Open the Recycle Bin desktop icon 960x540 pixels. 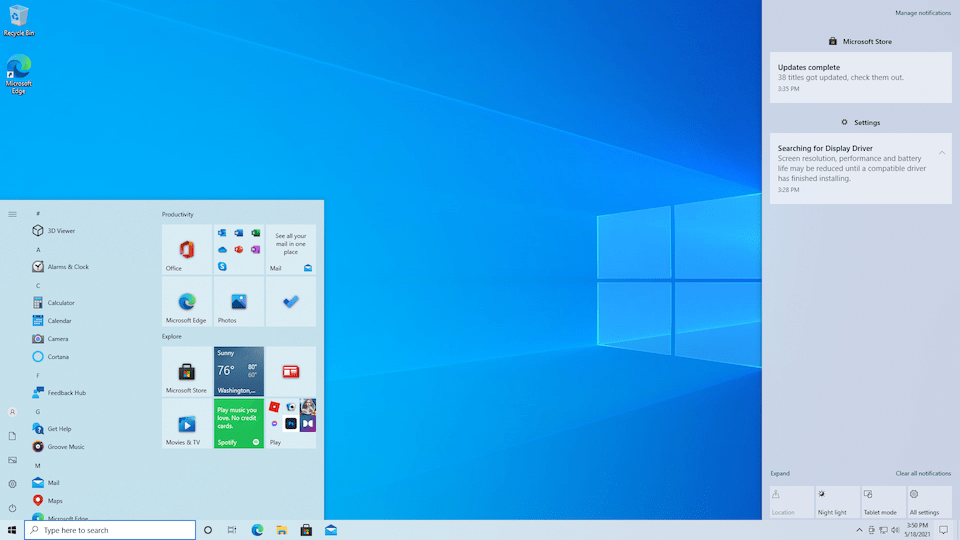[18, 19]
